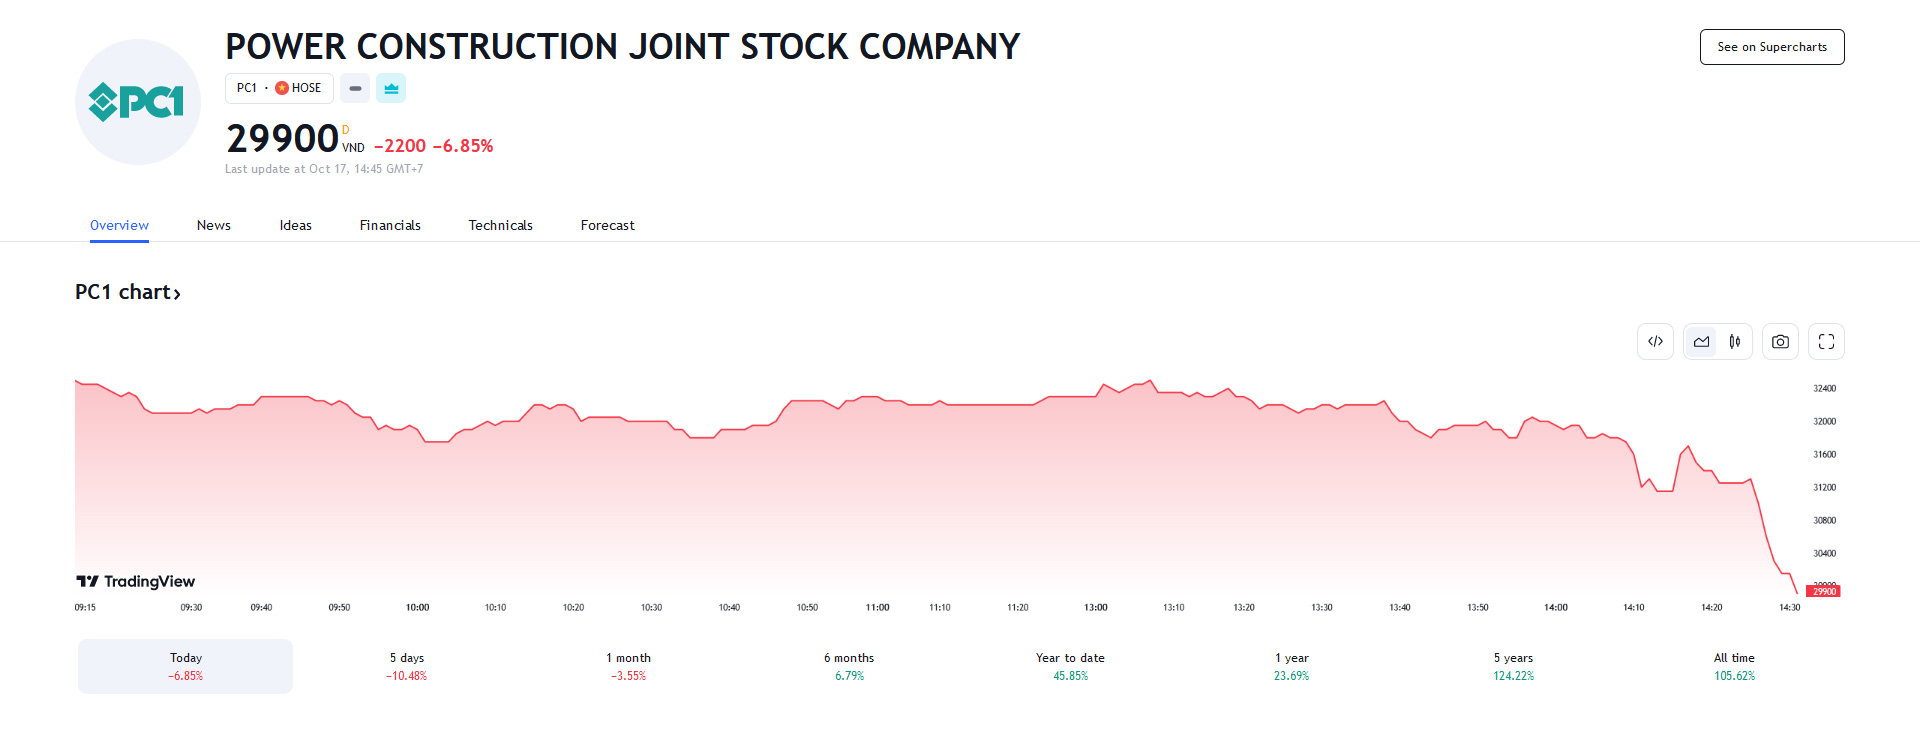Expand the PC1 chart section

point(128,292)
